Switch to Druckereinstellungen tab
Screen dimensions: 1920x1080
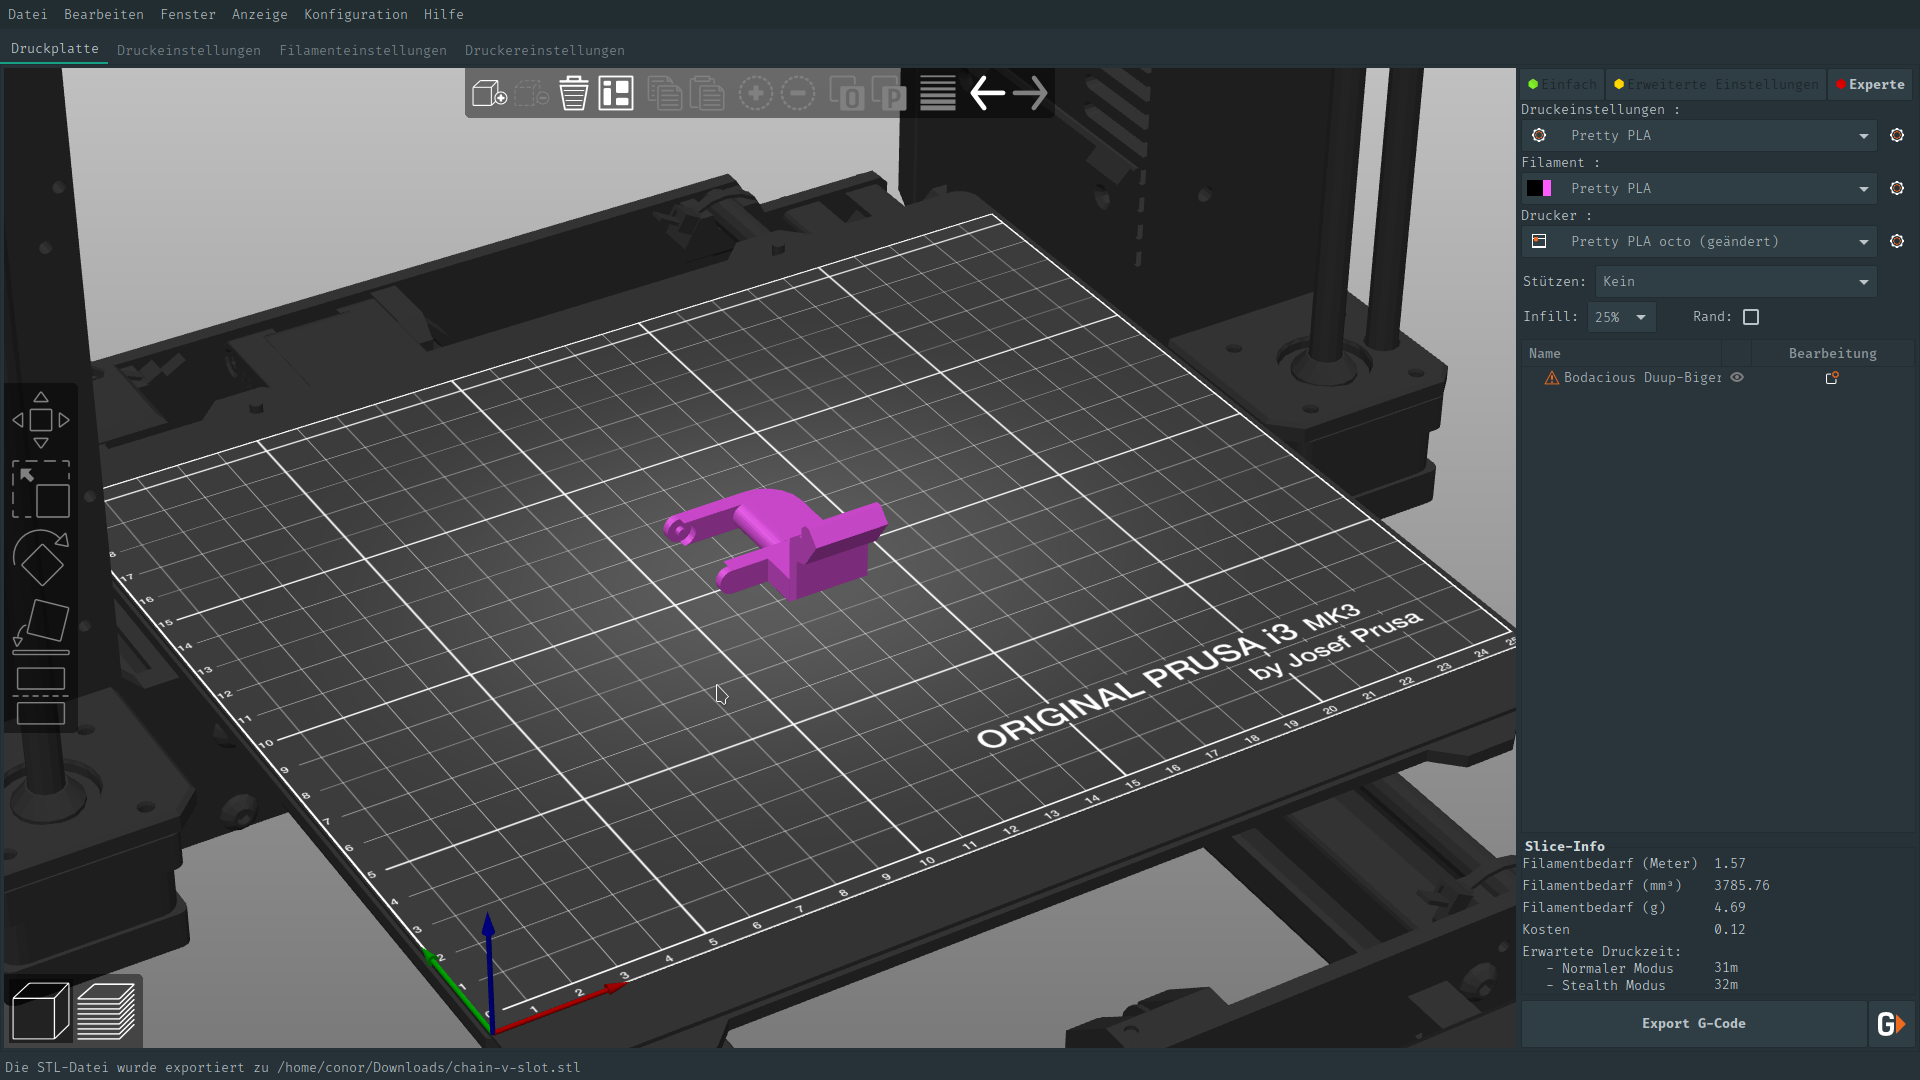coord(545,50)
